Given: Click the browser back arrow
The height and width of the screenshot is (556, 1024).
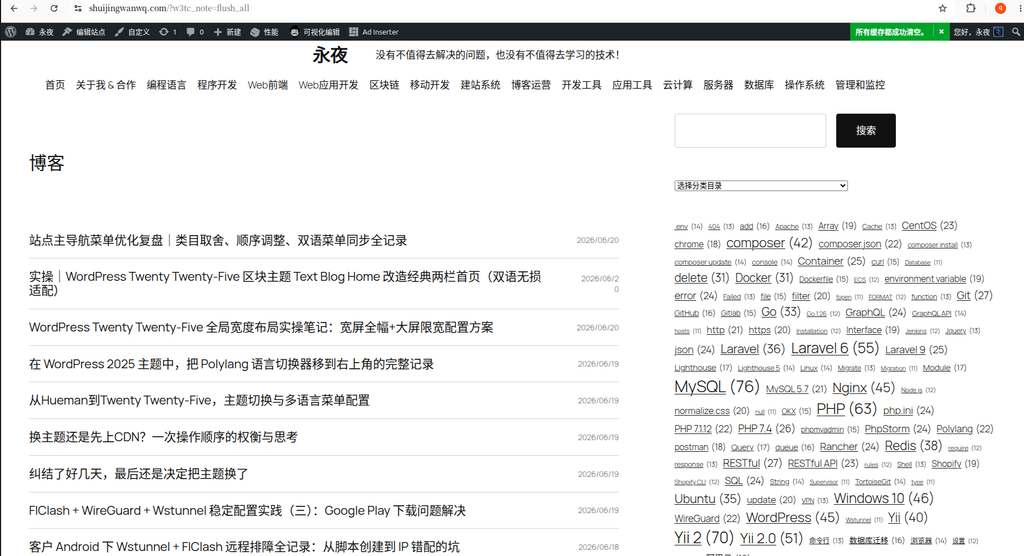Looking at the screenshot, I should click(x=14, y=8).
